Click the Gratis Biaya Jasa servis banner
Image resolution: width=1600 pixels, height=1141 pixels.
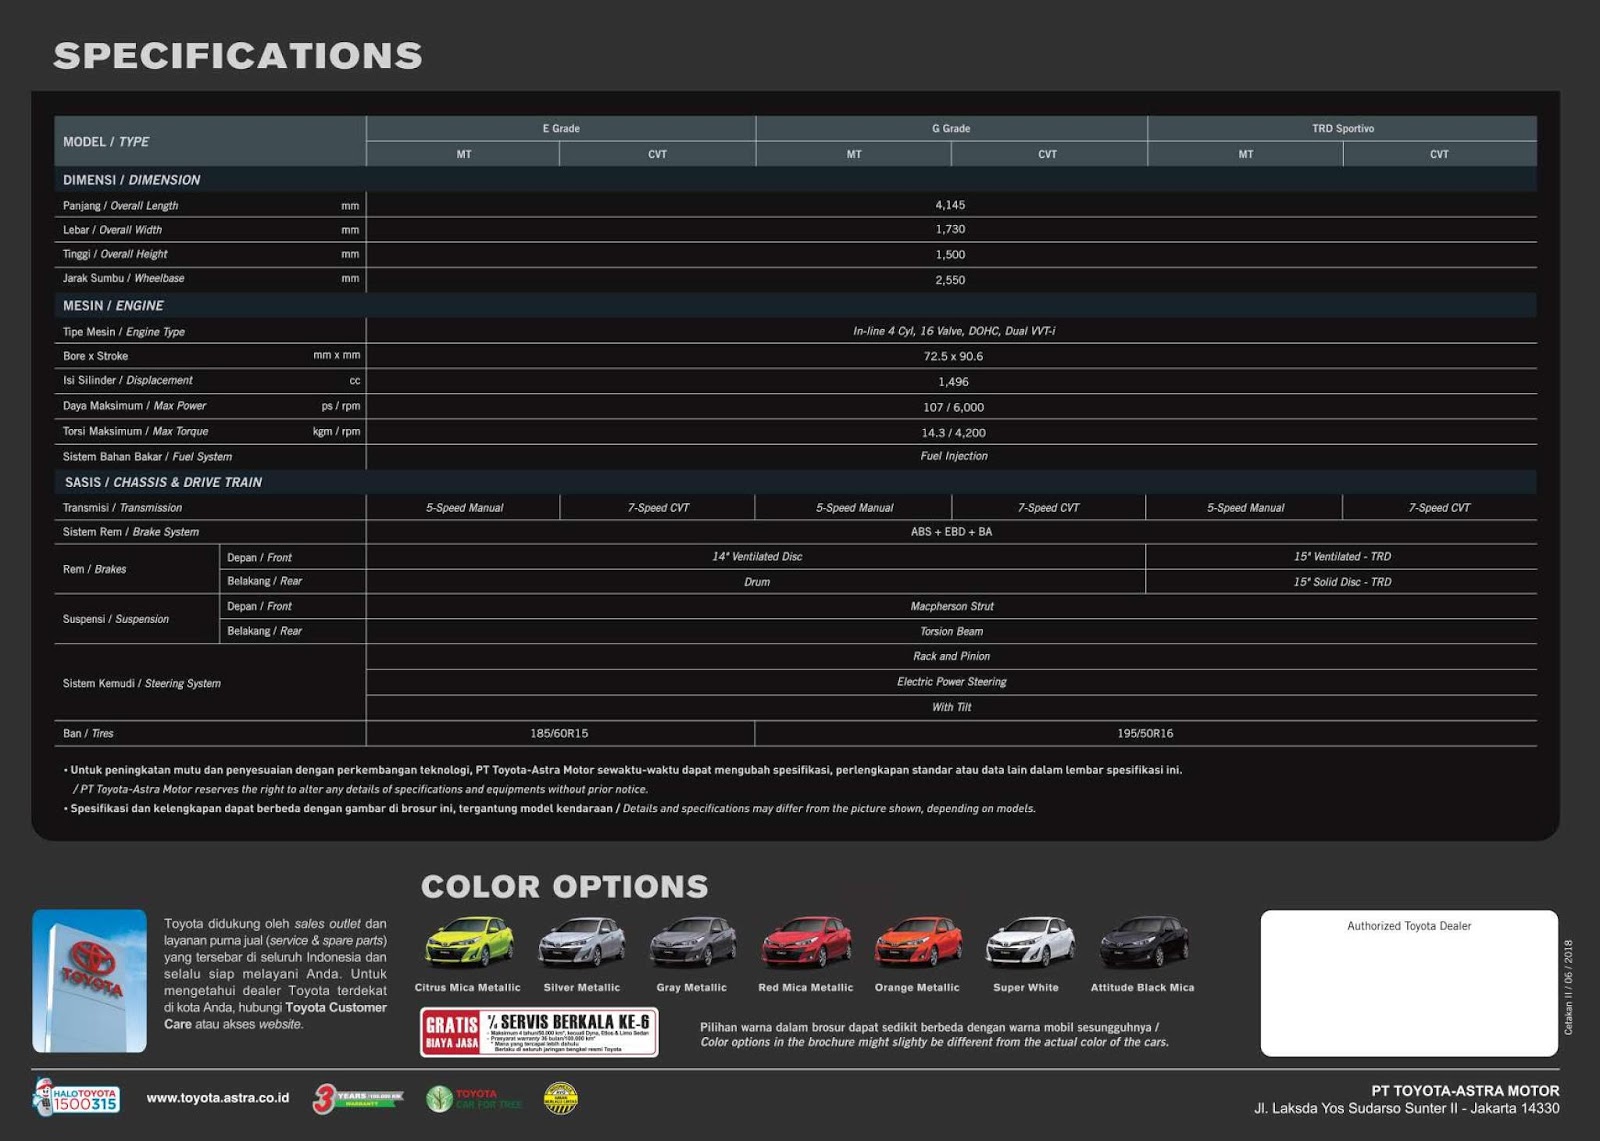coord(539,1032)
